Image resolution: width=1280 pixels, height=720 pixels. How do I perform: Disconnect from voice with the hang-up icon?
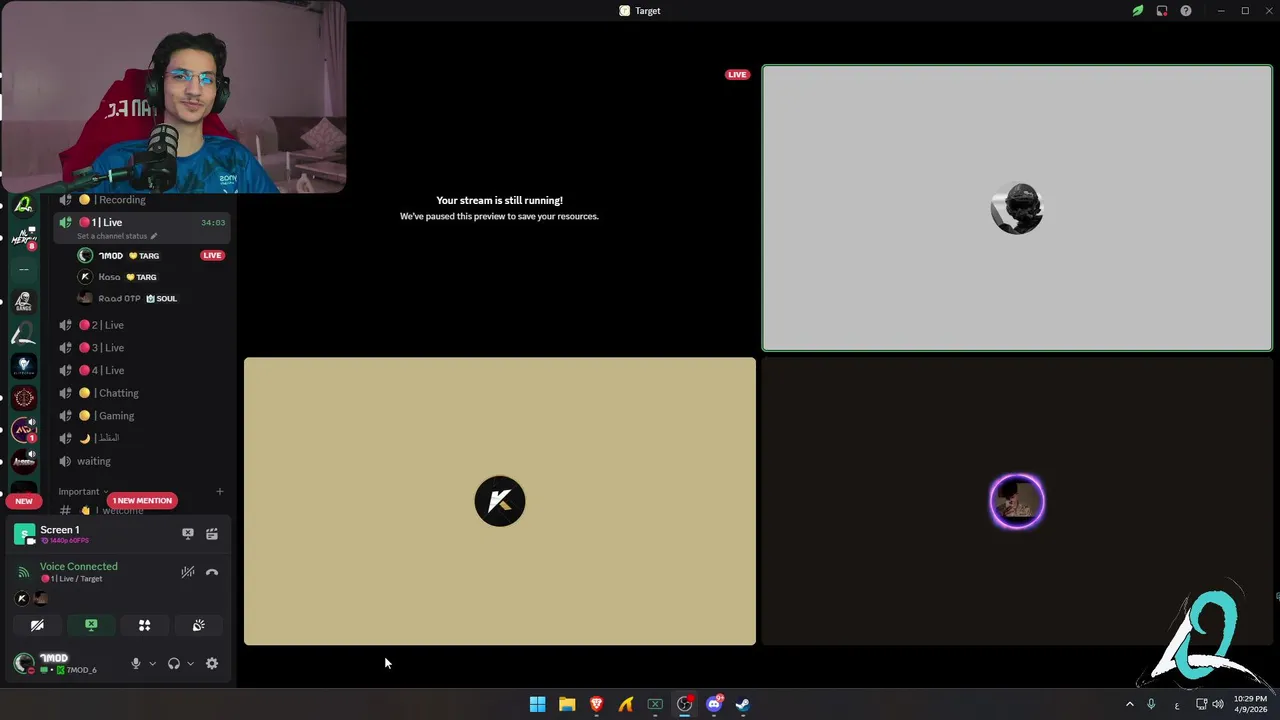pos(212,572)
